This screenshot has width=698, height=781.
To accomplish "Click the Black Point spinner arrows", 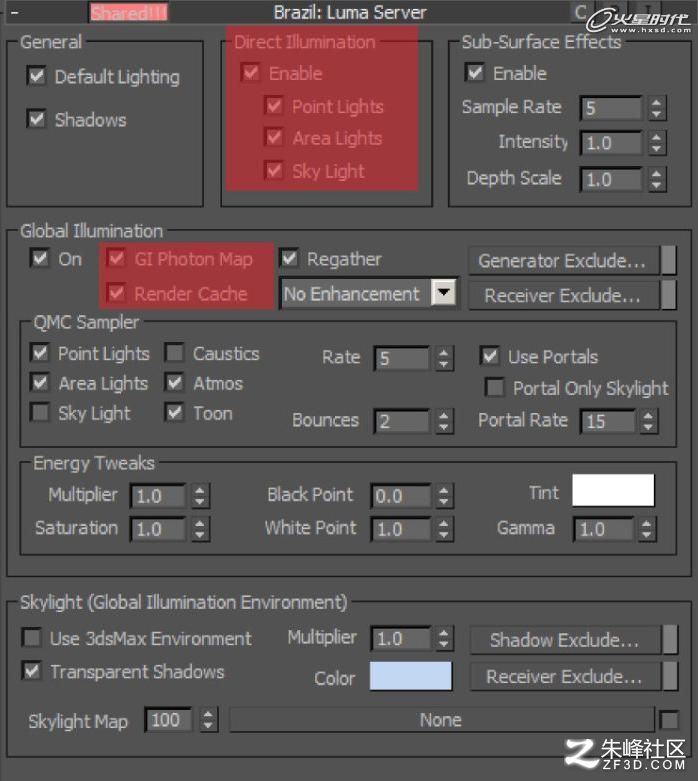I will click(443, 496).
